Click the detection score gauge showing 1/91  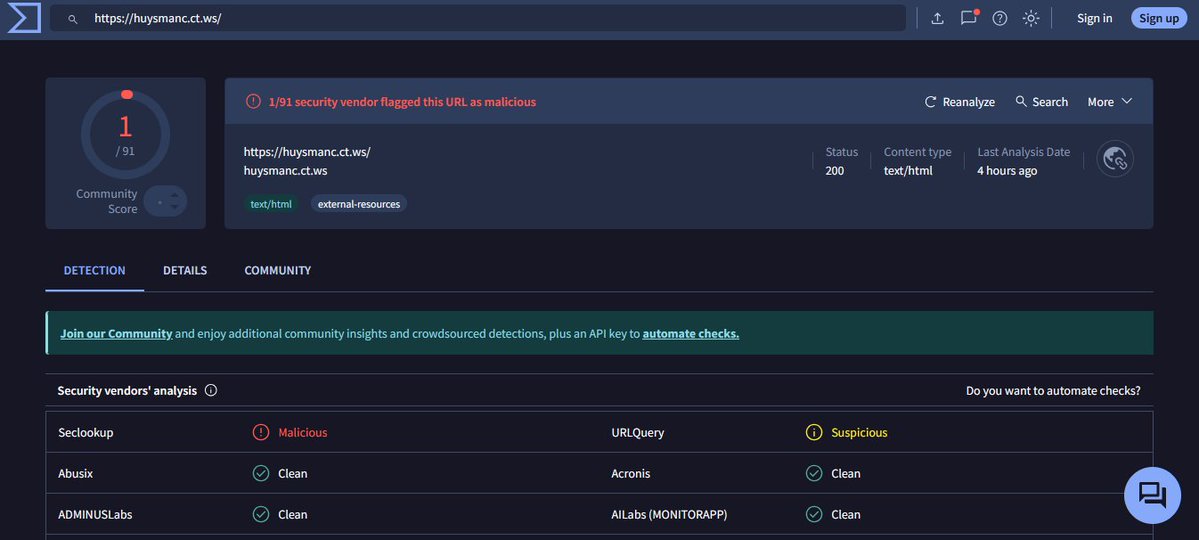coord(125,134)
